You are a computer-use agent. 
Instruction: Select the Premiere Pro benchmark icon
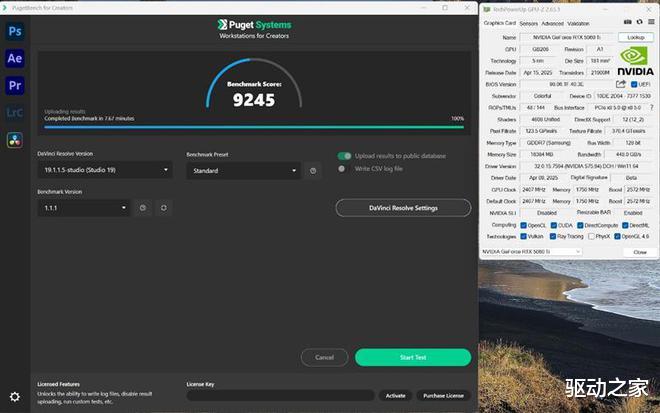[x=15, y=85]
